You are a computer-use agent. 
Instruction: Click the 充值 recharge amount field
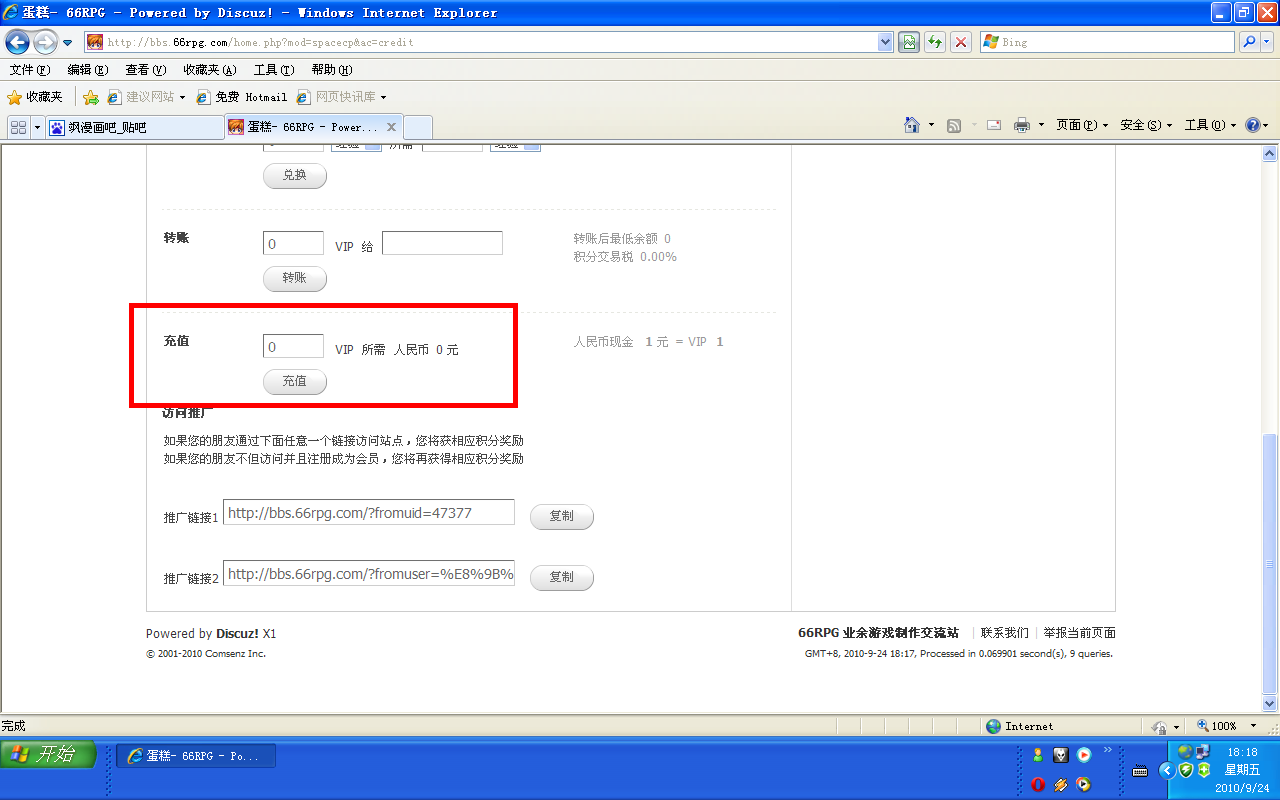point(293,347)
